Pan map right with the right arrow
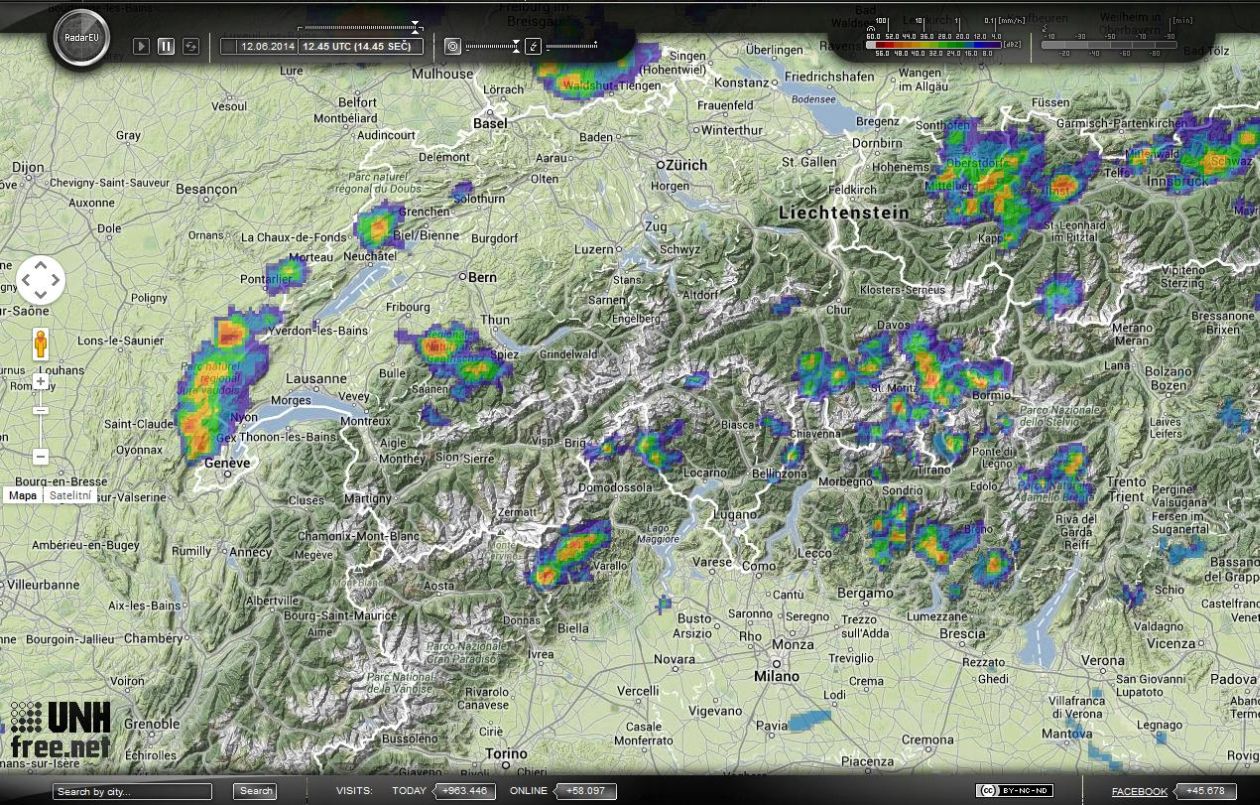Image resolution: width=1260 pixels, height=805 pixels. pyautogui.click(x=56, y=281)
